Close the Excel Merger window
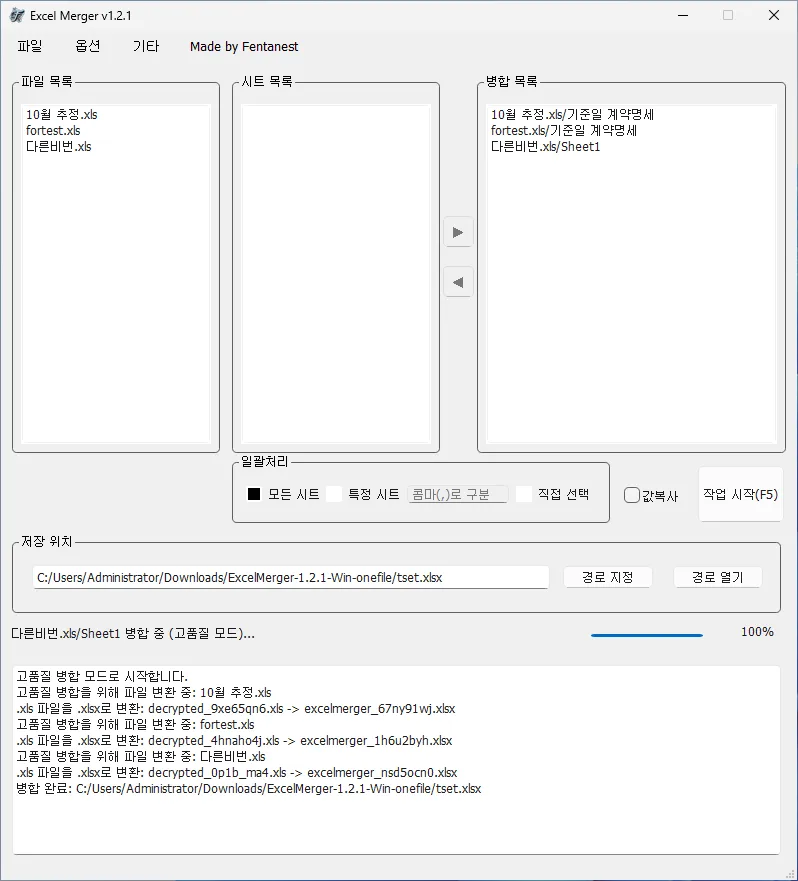The width and height of the screenshot is (798, 881). point(774,16)
